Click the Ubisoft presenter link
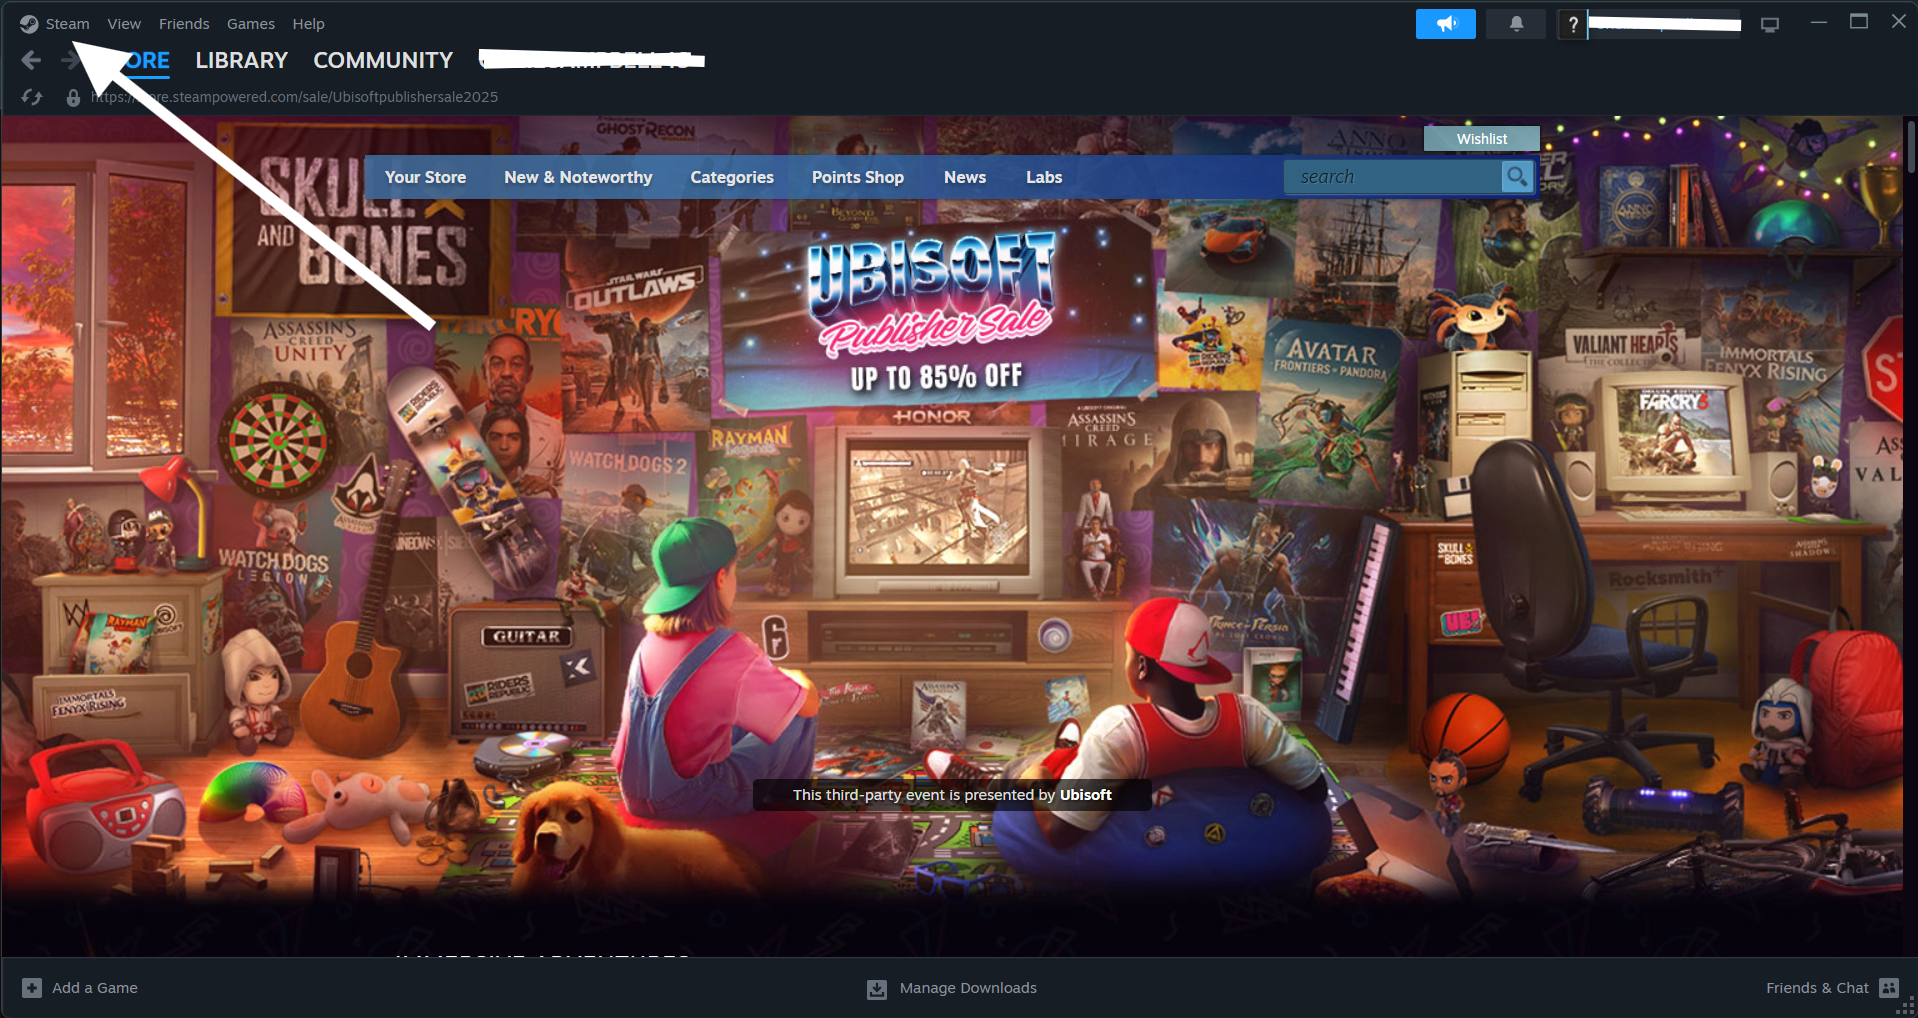The height and width of the screenshot is (1018, 1918). point(1085,795)
